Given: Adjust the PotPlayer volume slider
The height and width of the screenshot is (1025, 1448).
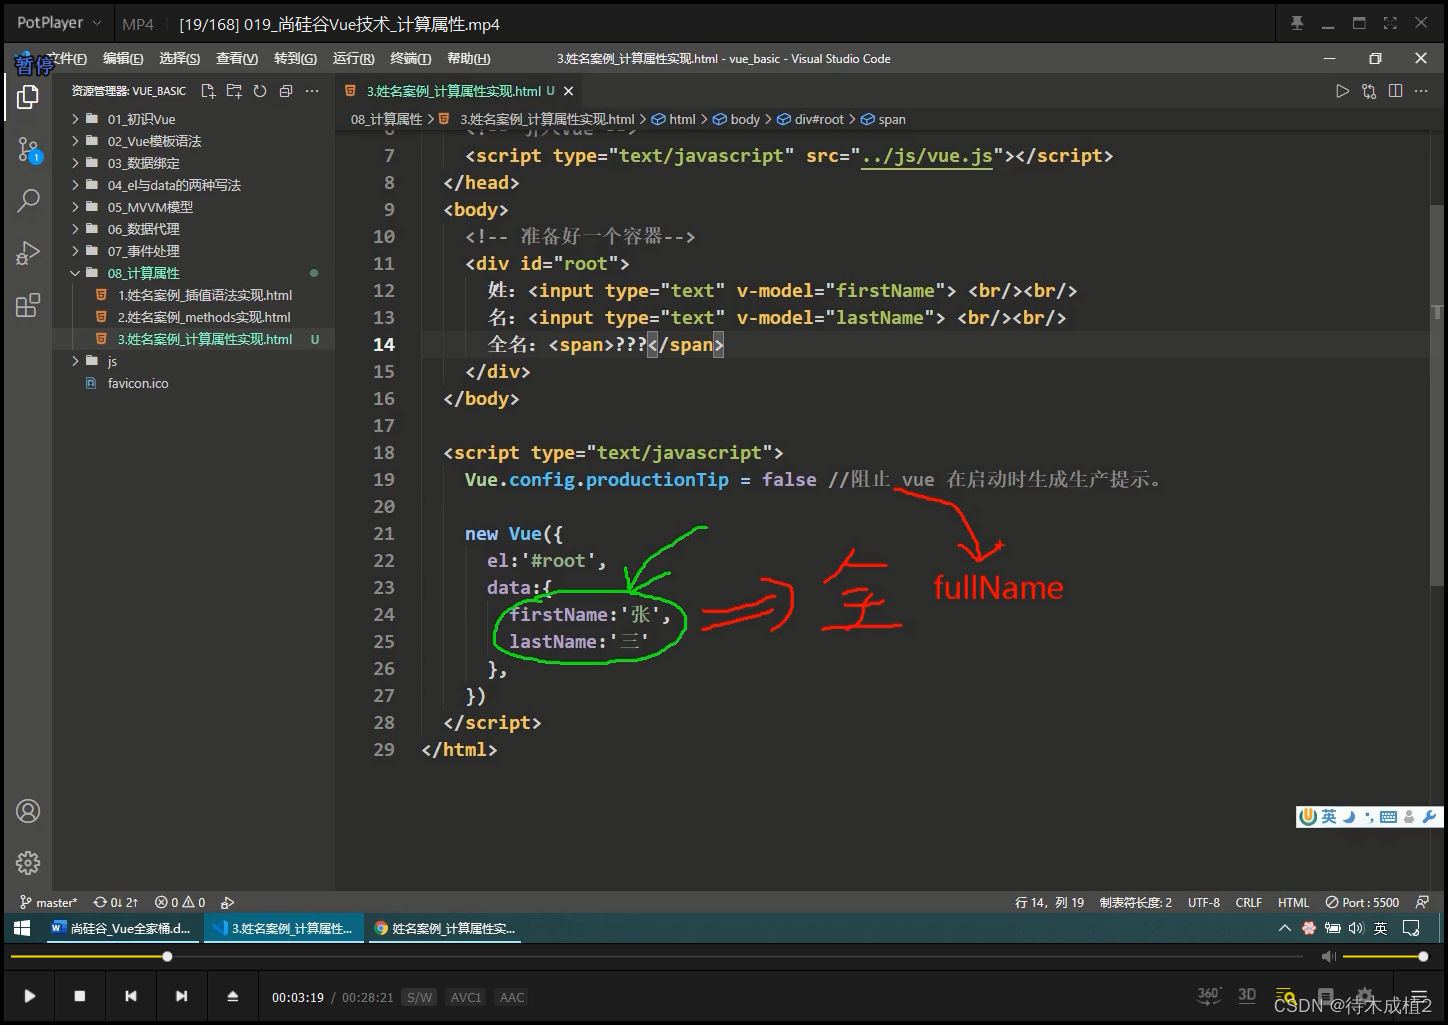Looking at the screenshot, I should [x=1385, y=957].
